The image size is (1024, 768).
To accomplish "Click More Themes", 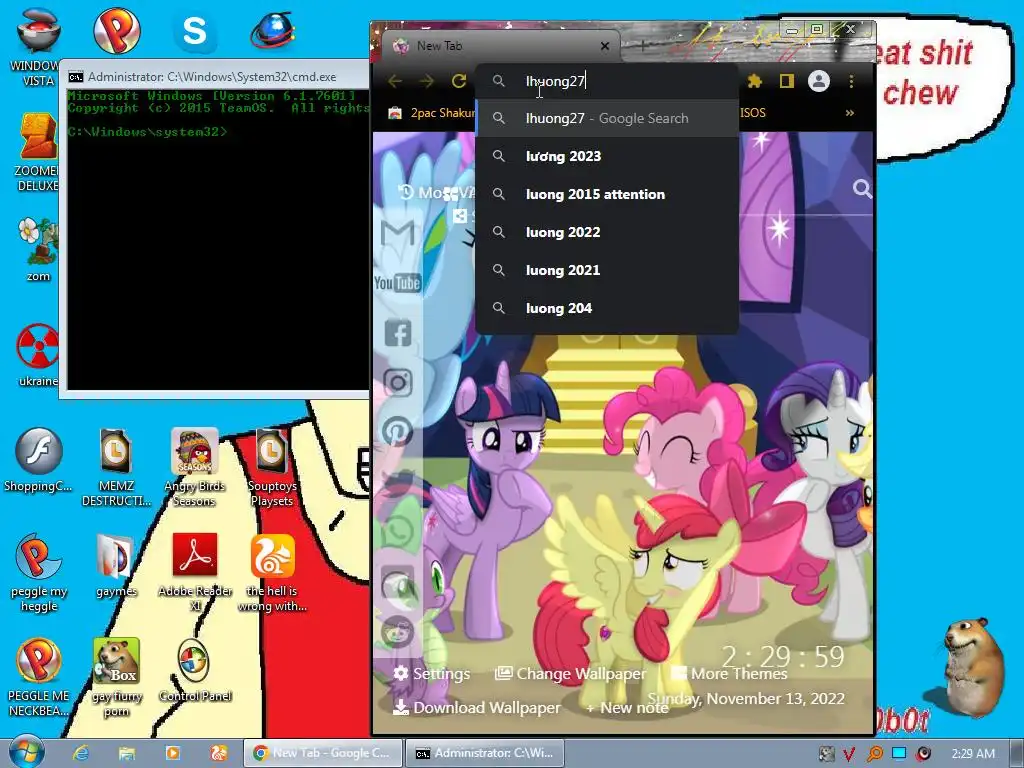I will pyautogui.click(x=729, y=673).
